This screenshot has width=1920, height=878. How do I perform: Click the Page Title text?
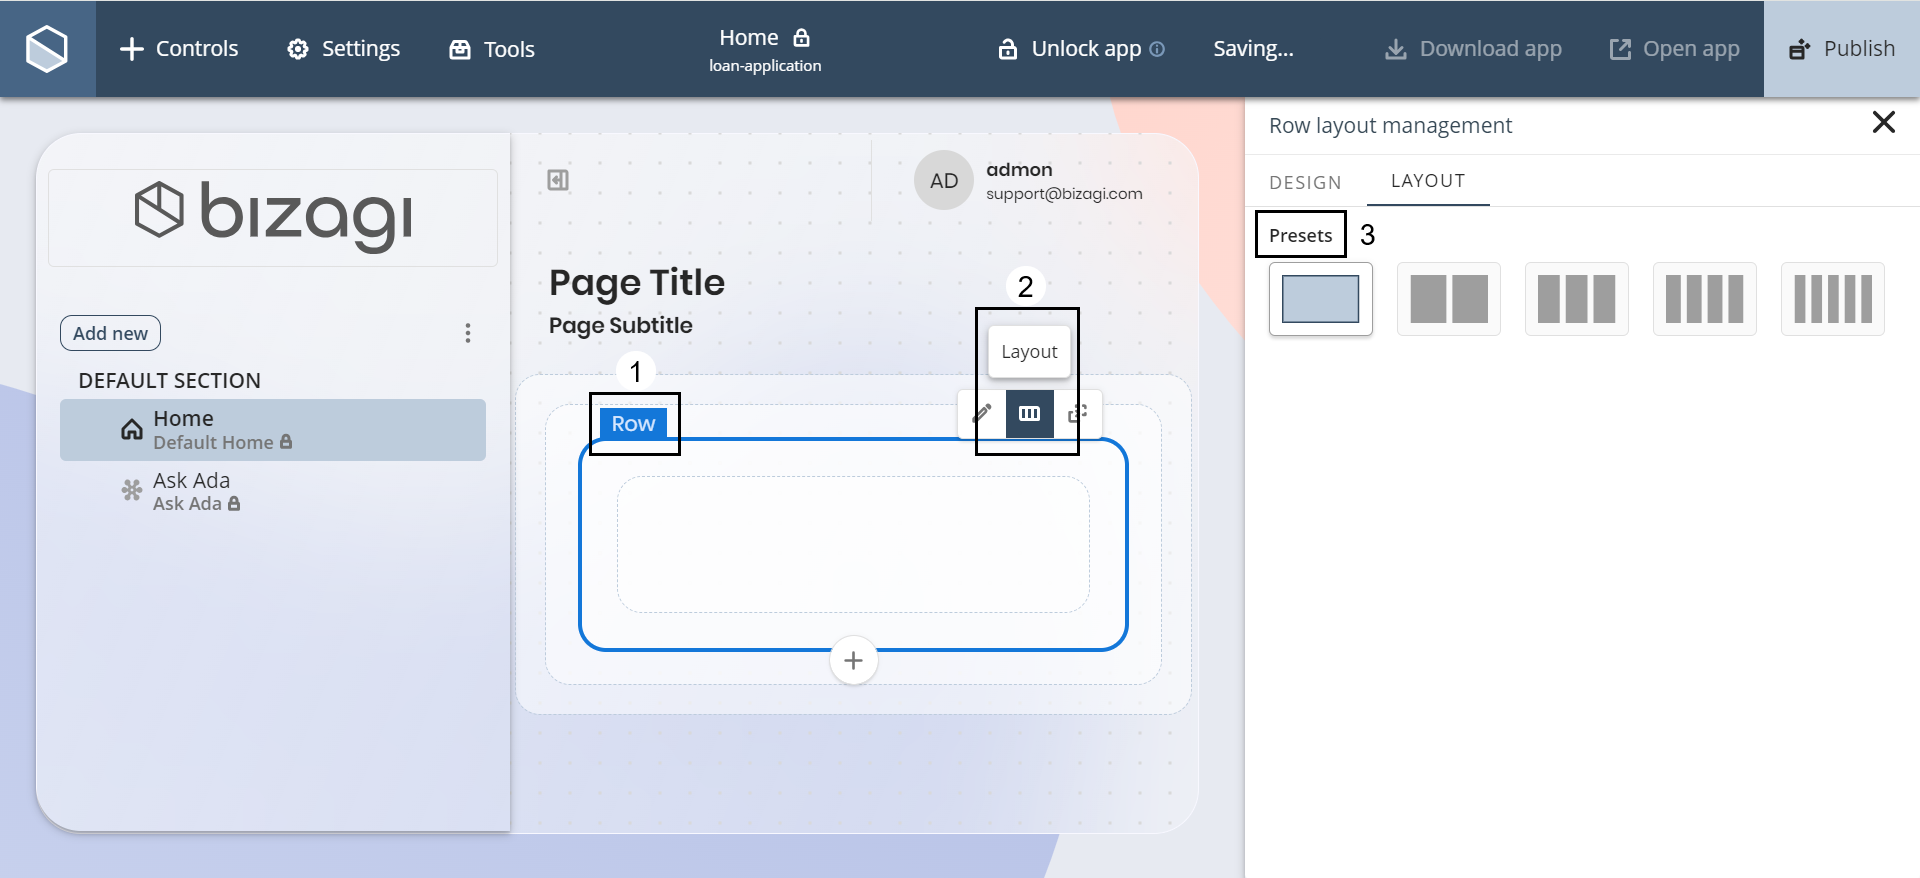tap(637, 283)
